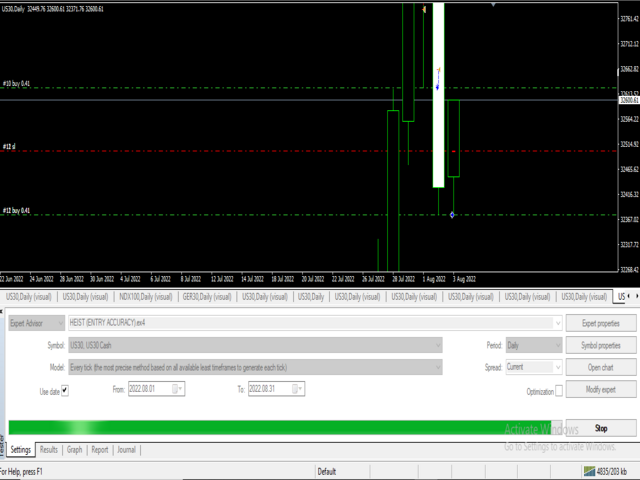This screenshot has width=640, height=480.
Task: Click the US30,Daily chart title header
Action: tap(52, 9)
